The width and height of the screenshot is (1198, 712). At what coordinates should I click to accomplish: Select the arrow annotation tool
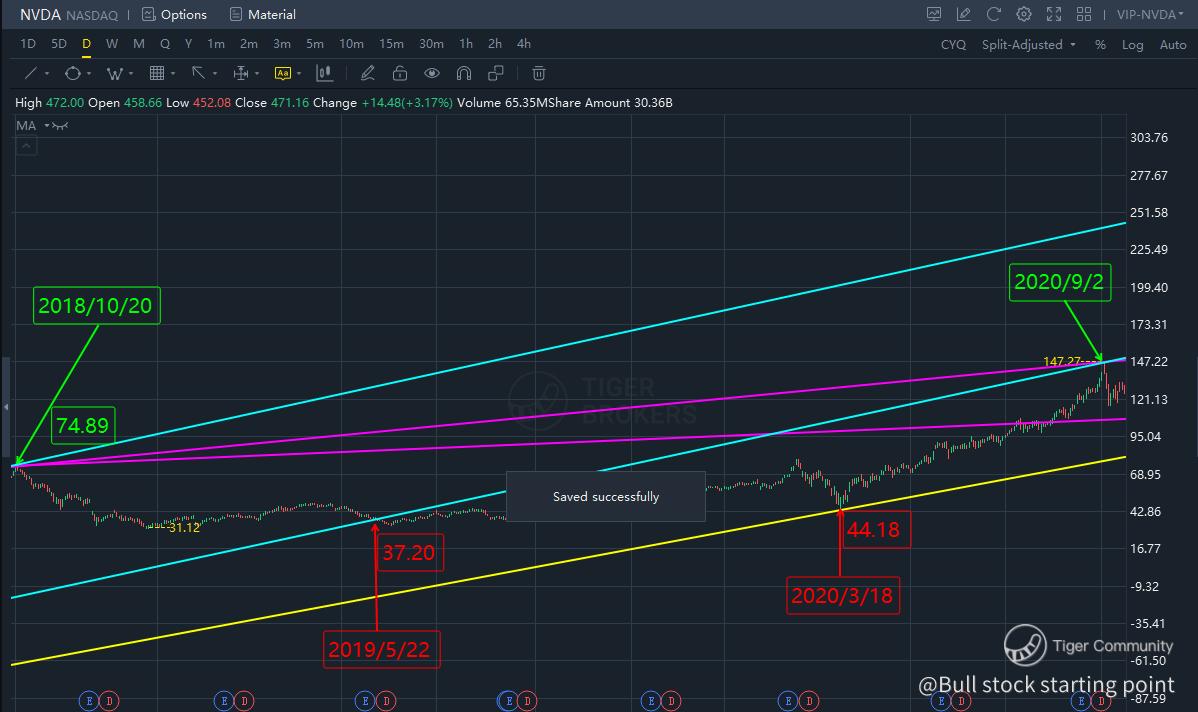198,73
